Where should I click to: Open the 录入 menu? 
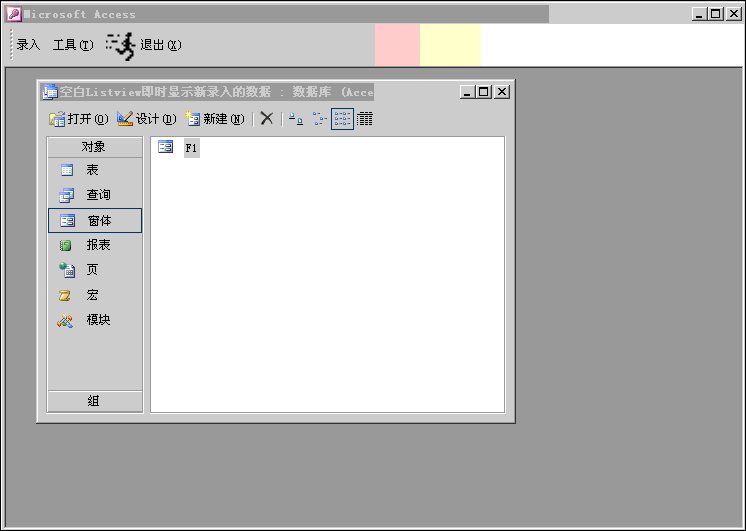tap(28, 45)
